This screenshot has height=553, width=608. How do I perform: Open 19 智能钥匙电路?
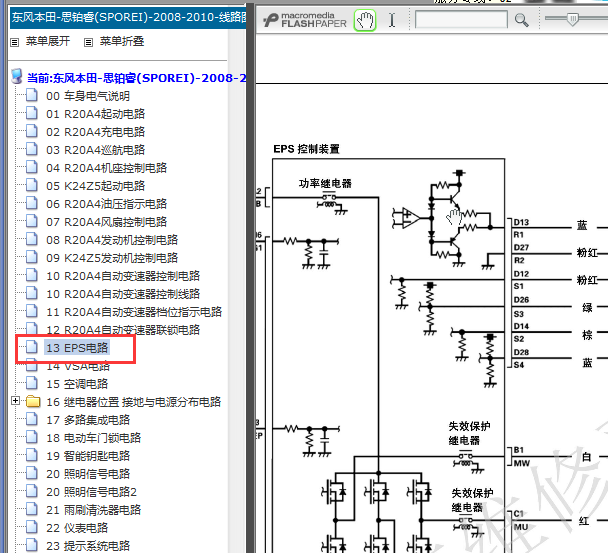(88, 456)
